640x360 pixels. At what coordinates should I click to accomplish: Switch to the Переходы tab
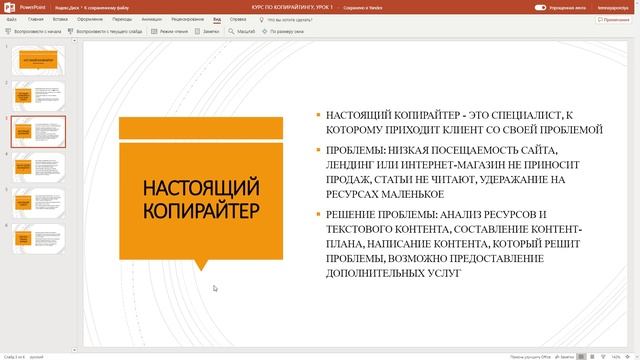click(122, 19)
